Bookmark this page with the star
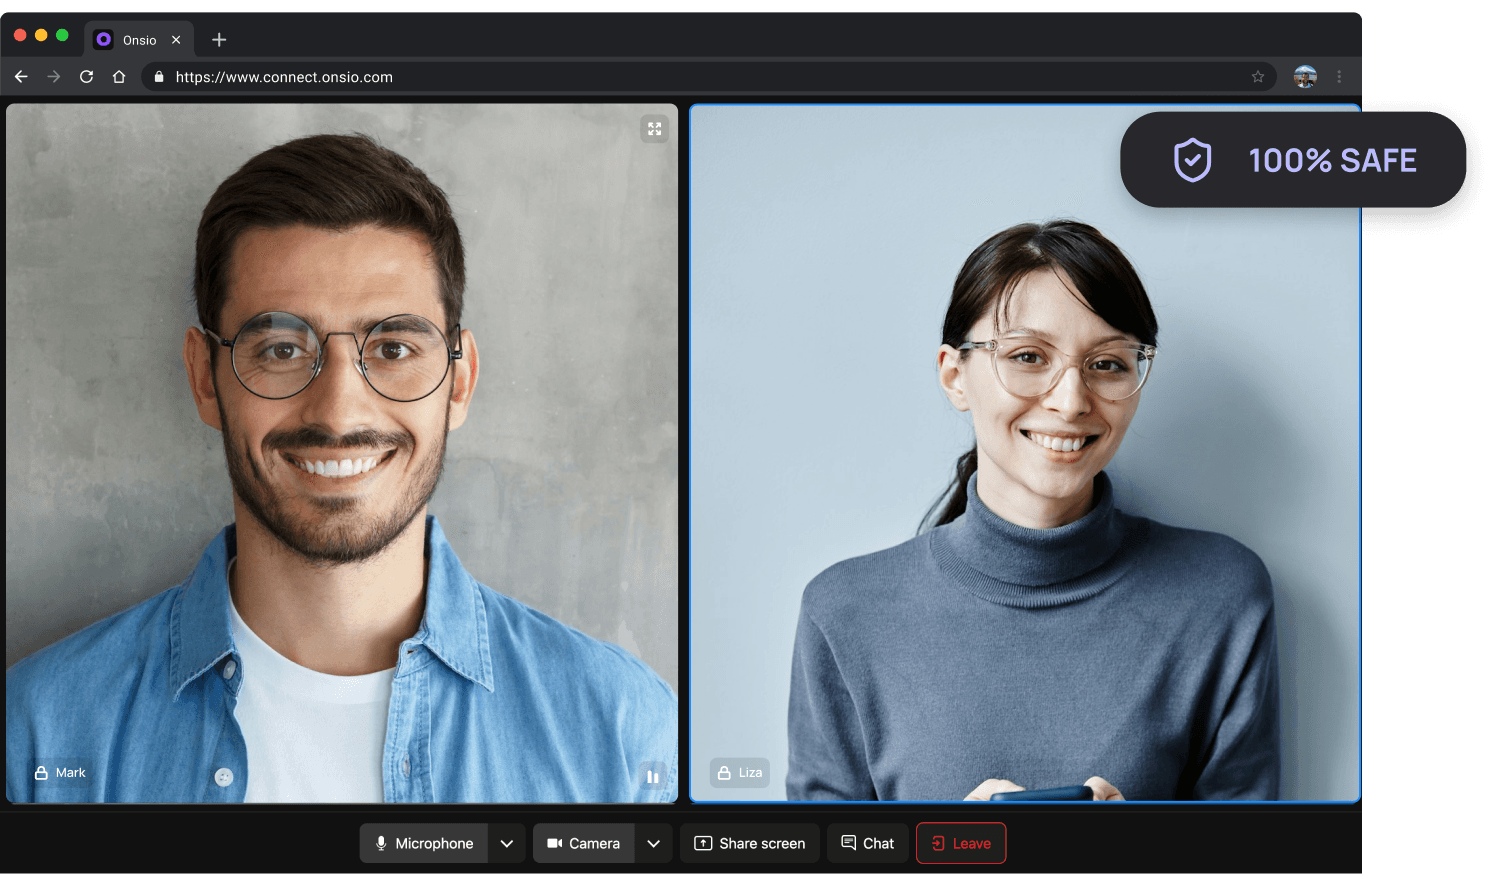The width and height of the screenshot is (1492, 875). (1258, 77)
